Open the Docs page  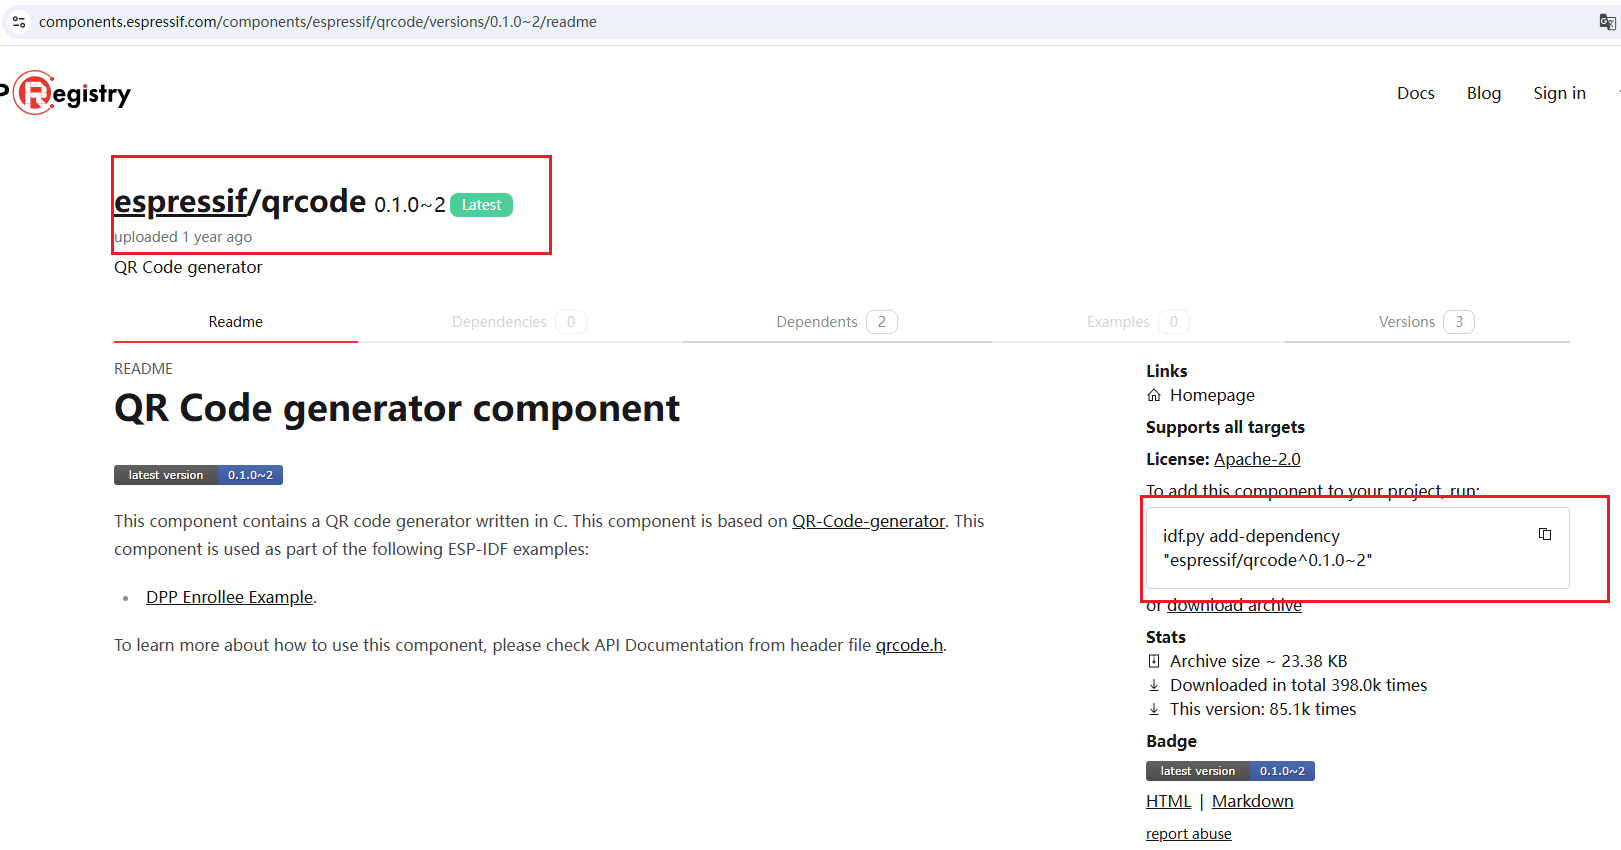point(1415,93)
